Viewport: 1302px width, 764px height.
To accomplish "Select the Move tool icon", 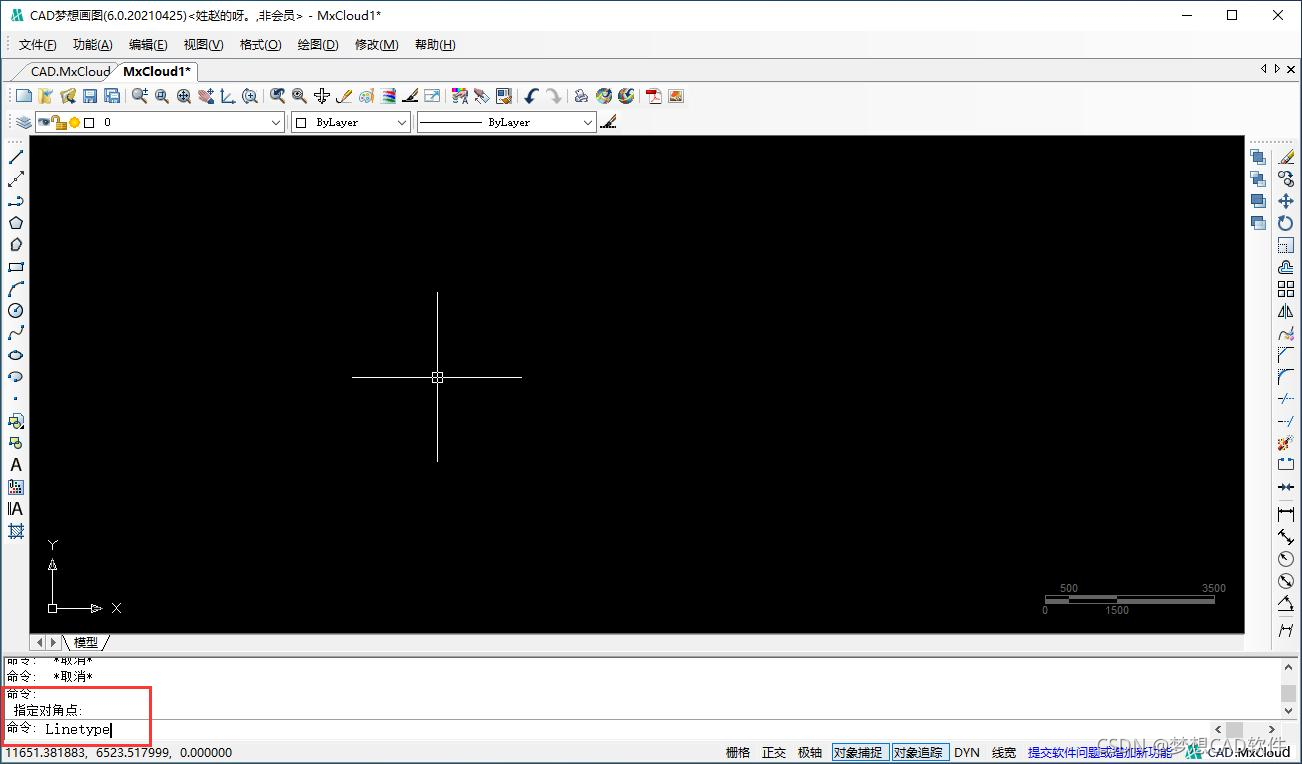I will pyautogui.click(x=1286, y=201).
